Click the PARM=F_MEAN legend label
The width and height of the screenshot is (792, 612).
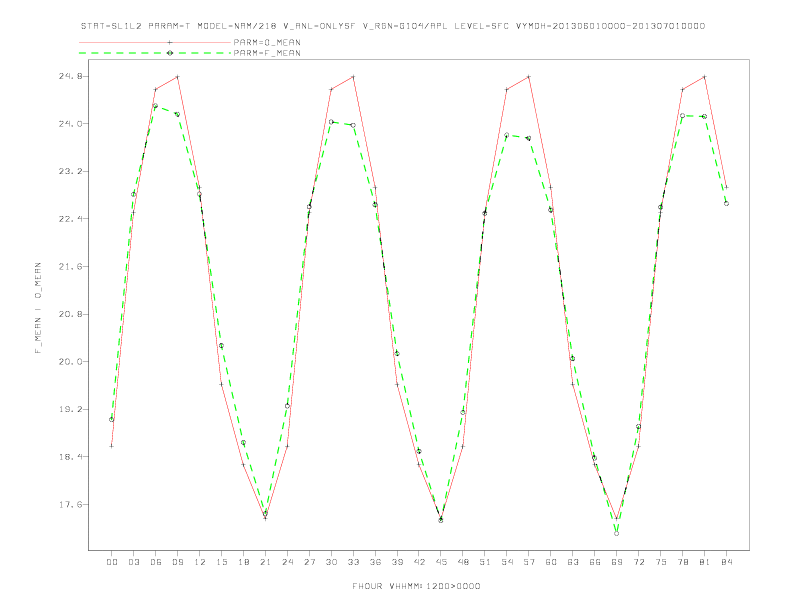[267, 53]
